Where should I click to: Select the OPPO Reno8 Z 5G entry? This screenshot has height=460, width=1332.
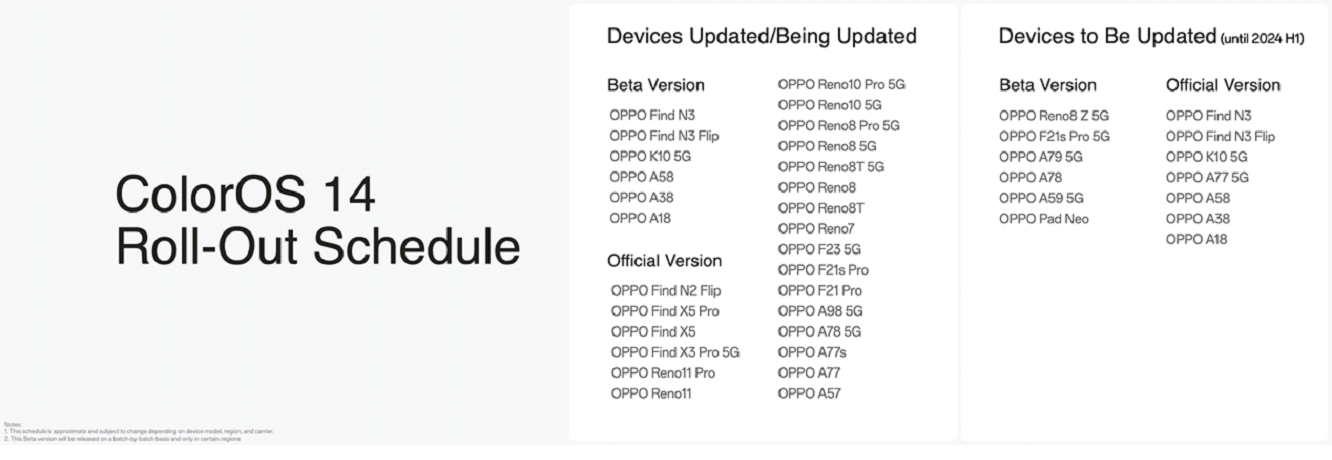pos(1053,116)
